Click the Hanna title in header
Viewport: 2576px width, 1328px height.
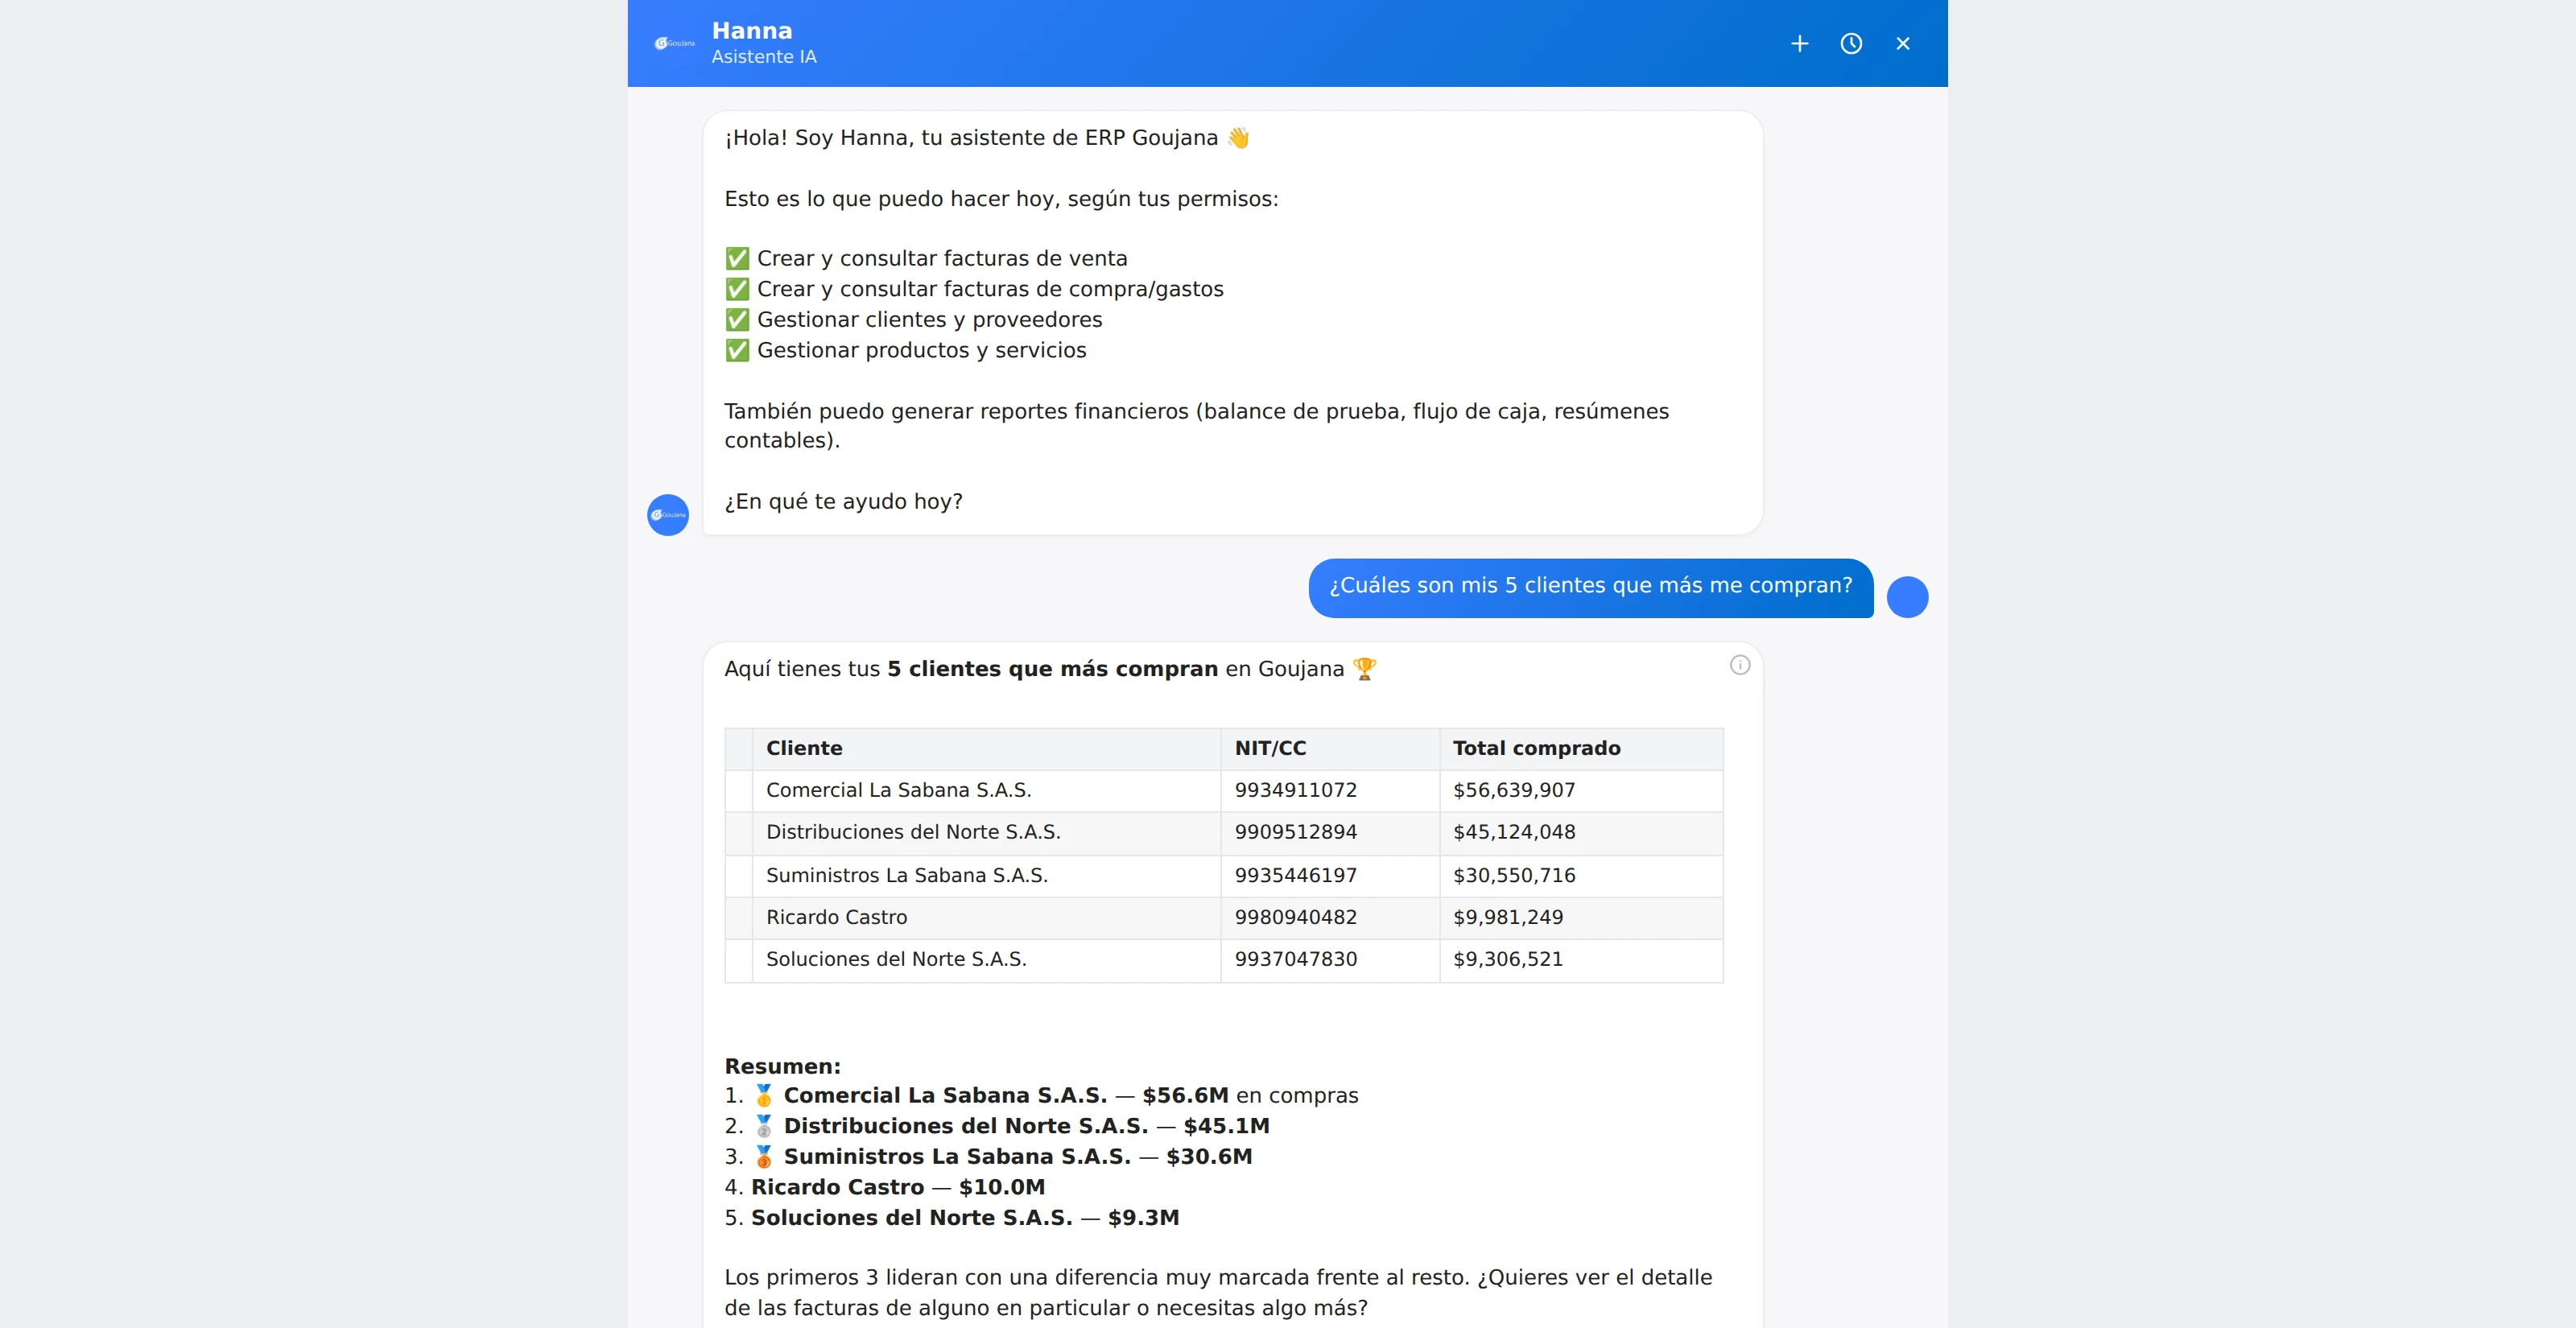tap(752, 31)
